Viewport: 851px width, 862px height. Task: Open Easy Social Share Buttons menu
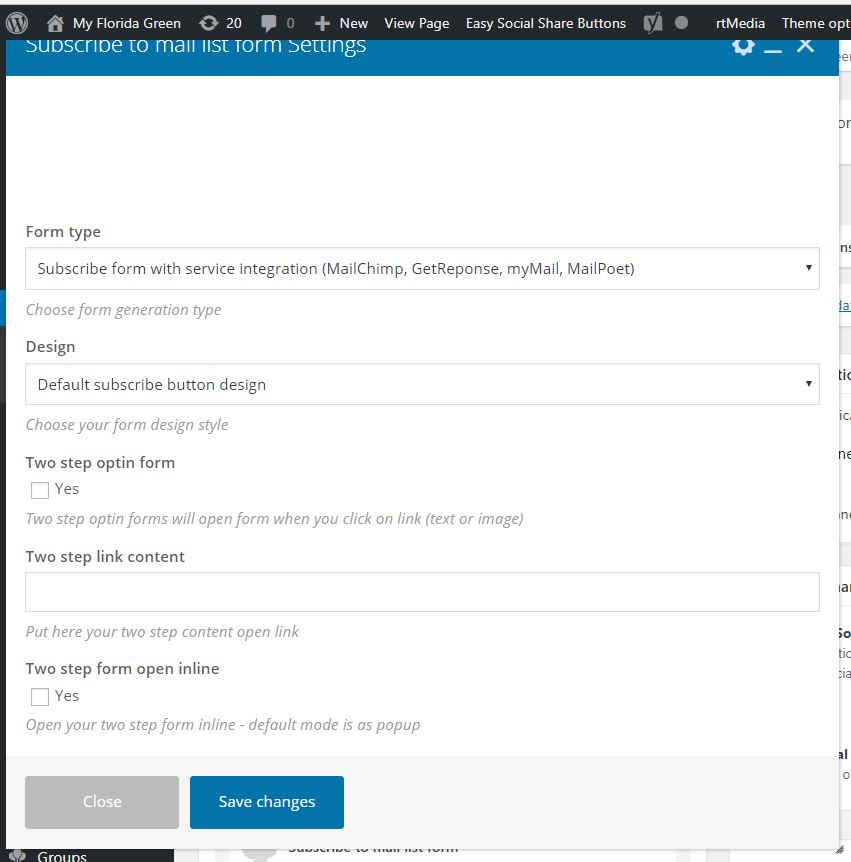(x=546, y=23)
